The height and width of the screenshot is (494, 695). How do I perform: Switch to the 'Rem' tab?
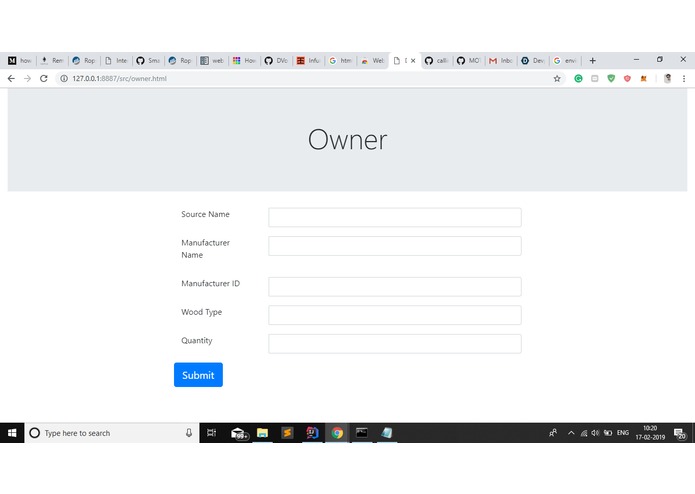[52, 61]
